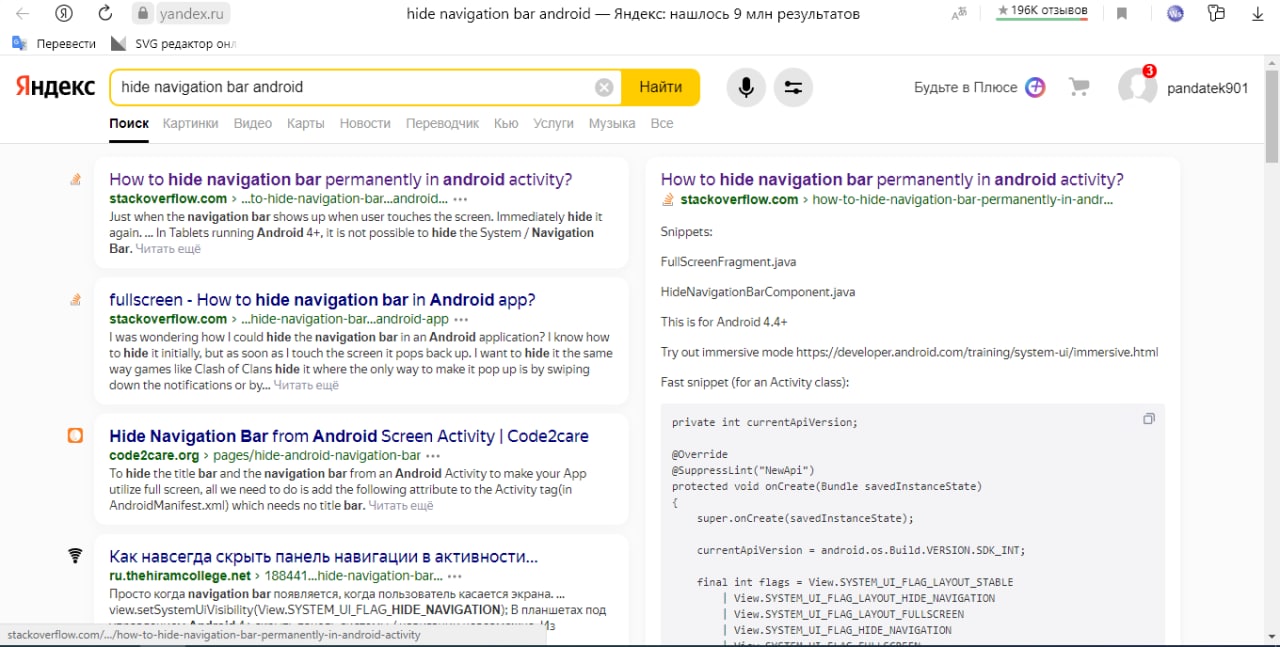Screen dimensions: 1280x647
Task: Open the pandatek901 account name
Action: coord(1208,88)
